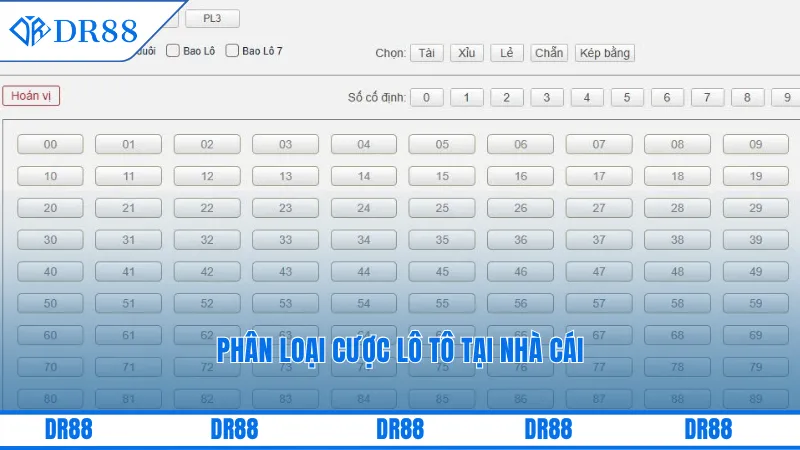This screenshot has height=450, width=800.
Task: Set fixed digit 5
Action: click(627, 97)
